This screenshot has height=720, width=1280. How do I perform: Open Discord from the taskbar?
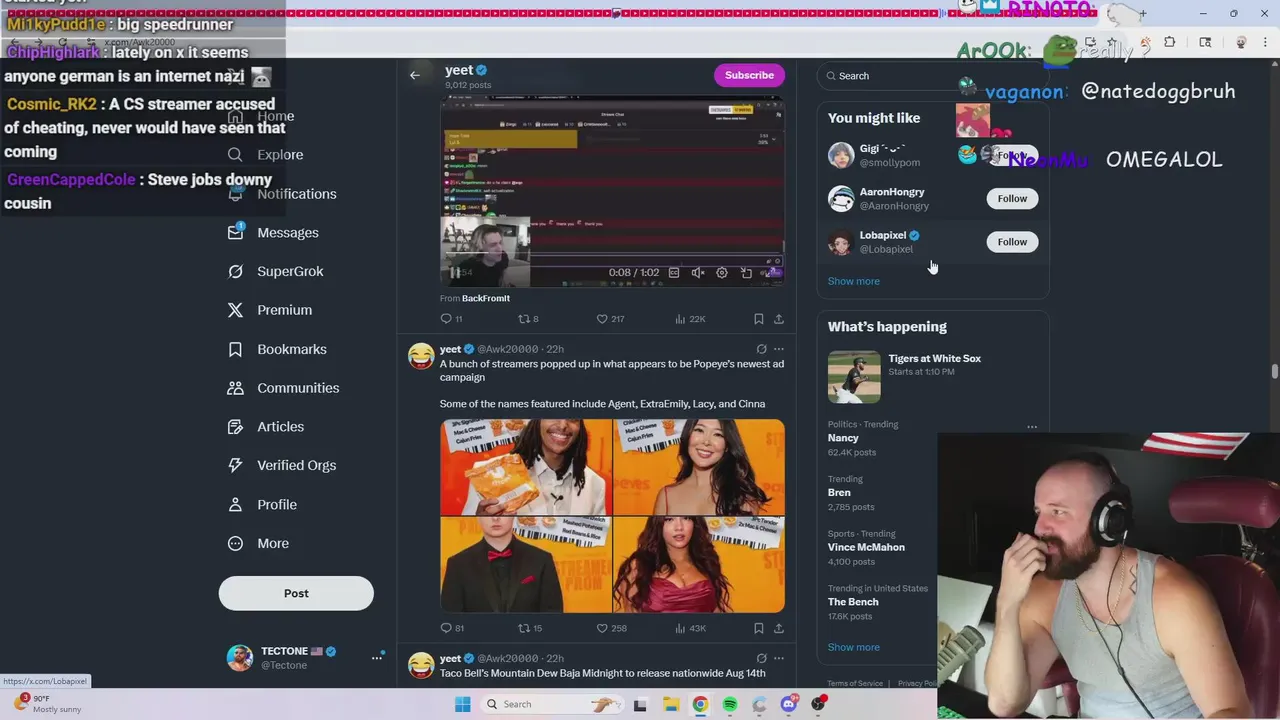(x=789, y=704)
